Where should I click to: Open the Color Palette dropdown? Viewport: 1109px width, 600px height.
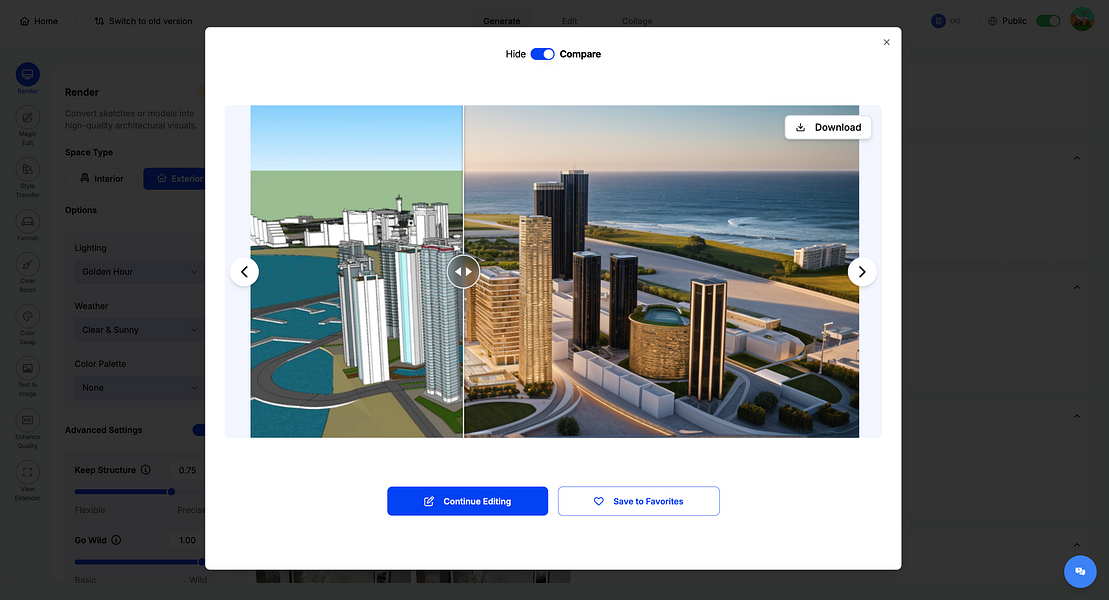pos(139,388)
